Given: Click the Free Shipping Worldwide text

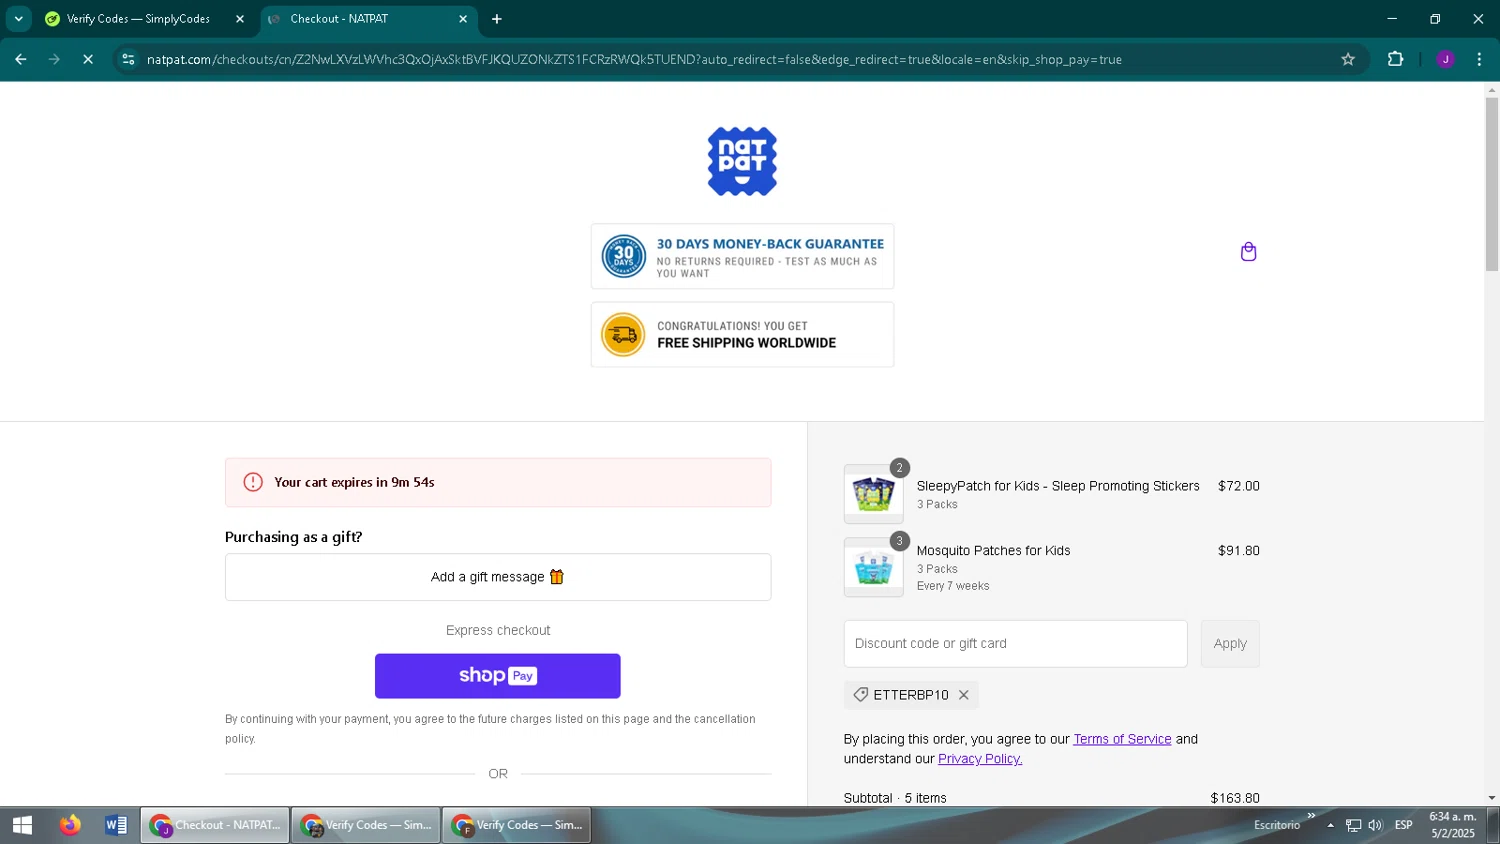Looking at the screenshot, I should (x=746, y=343).
